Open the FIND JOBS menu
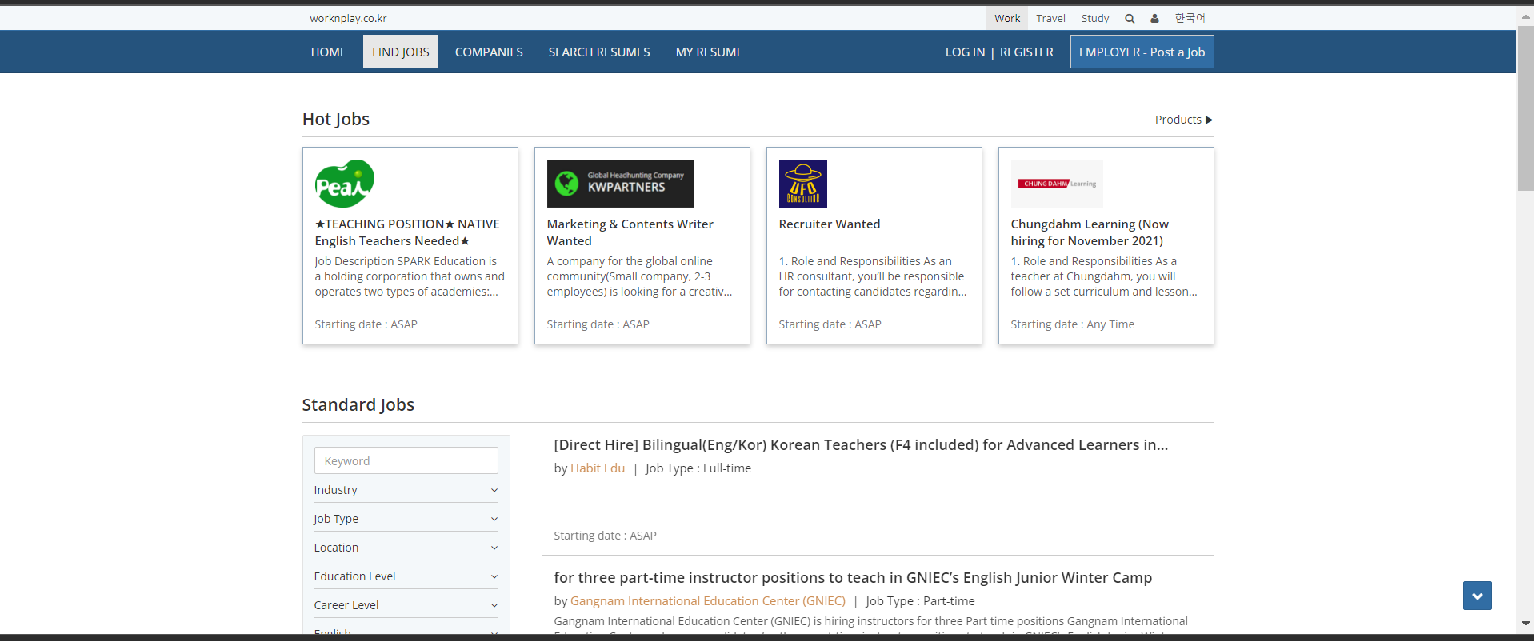 [400, 51]
